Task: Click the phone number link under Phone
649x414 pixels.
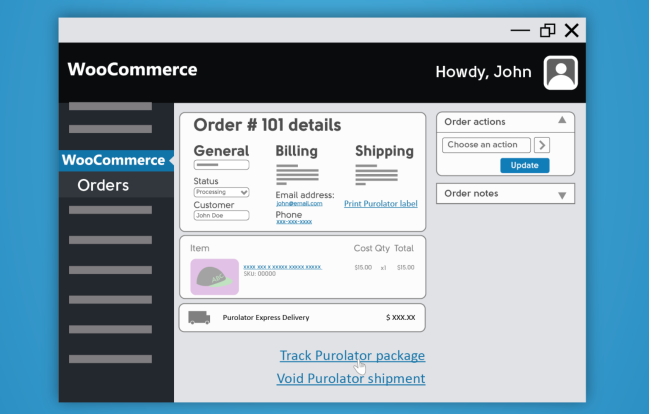Action: tap(294, 222)
